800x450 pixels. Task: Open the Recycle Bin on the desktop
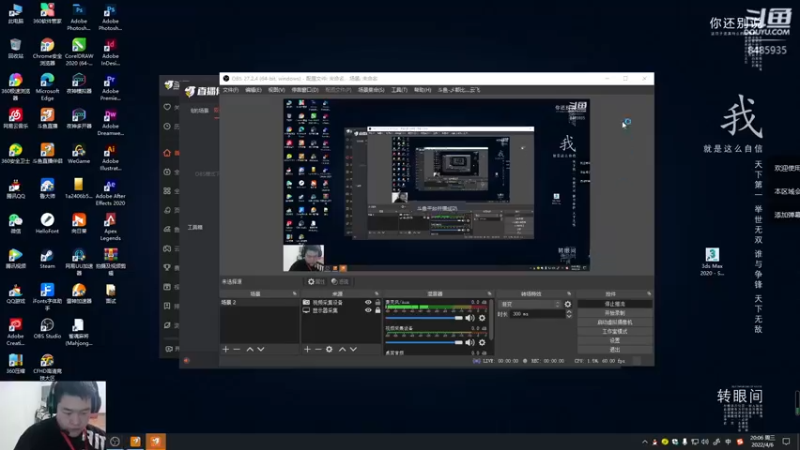tap(15, 48)
